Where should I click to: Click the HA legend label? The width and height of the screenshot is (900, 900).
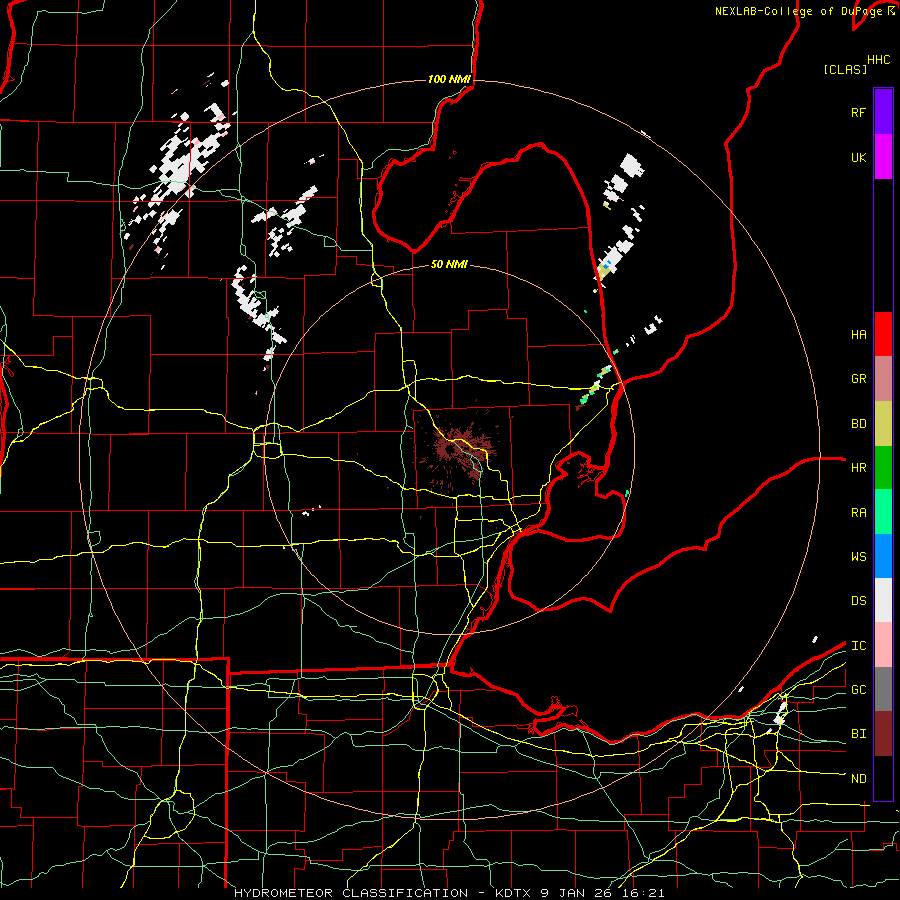point(858,334)
